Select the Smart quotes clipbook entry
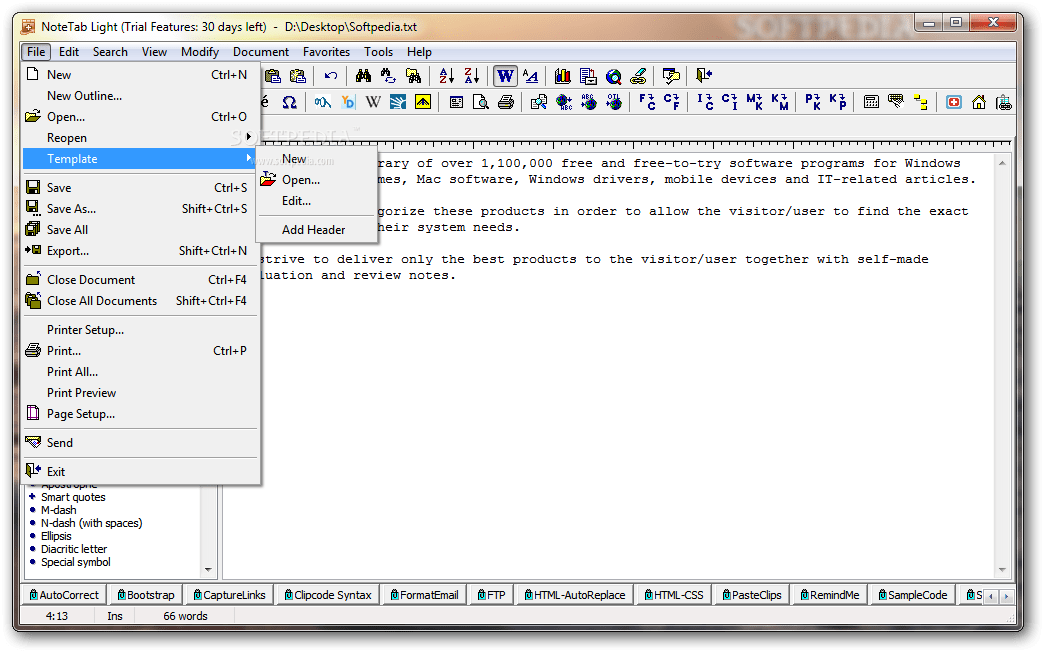Image resolution: width=1044 pixels, height=652 pixels. click(x=72, y=496)
